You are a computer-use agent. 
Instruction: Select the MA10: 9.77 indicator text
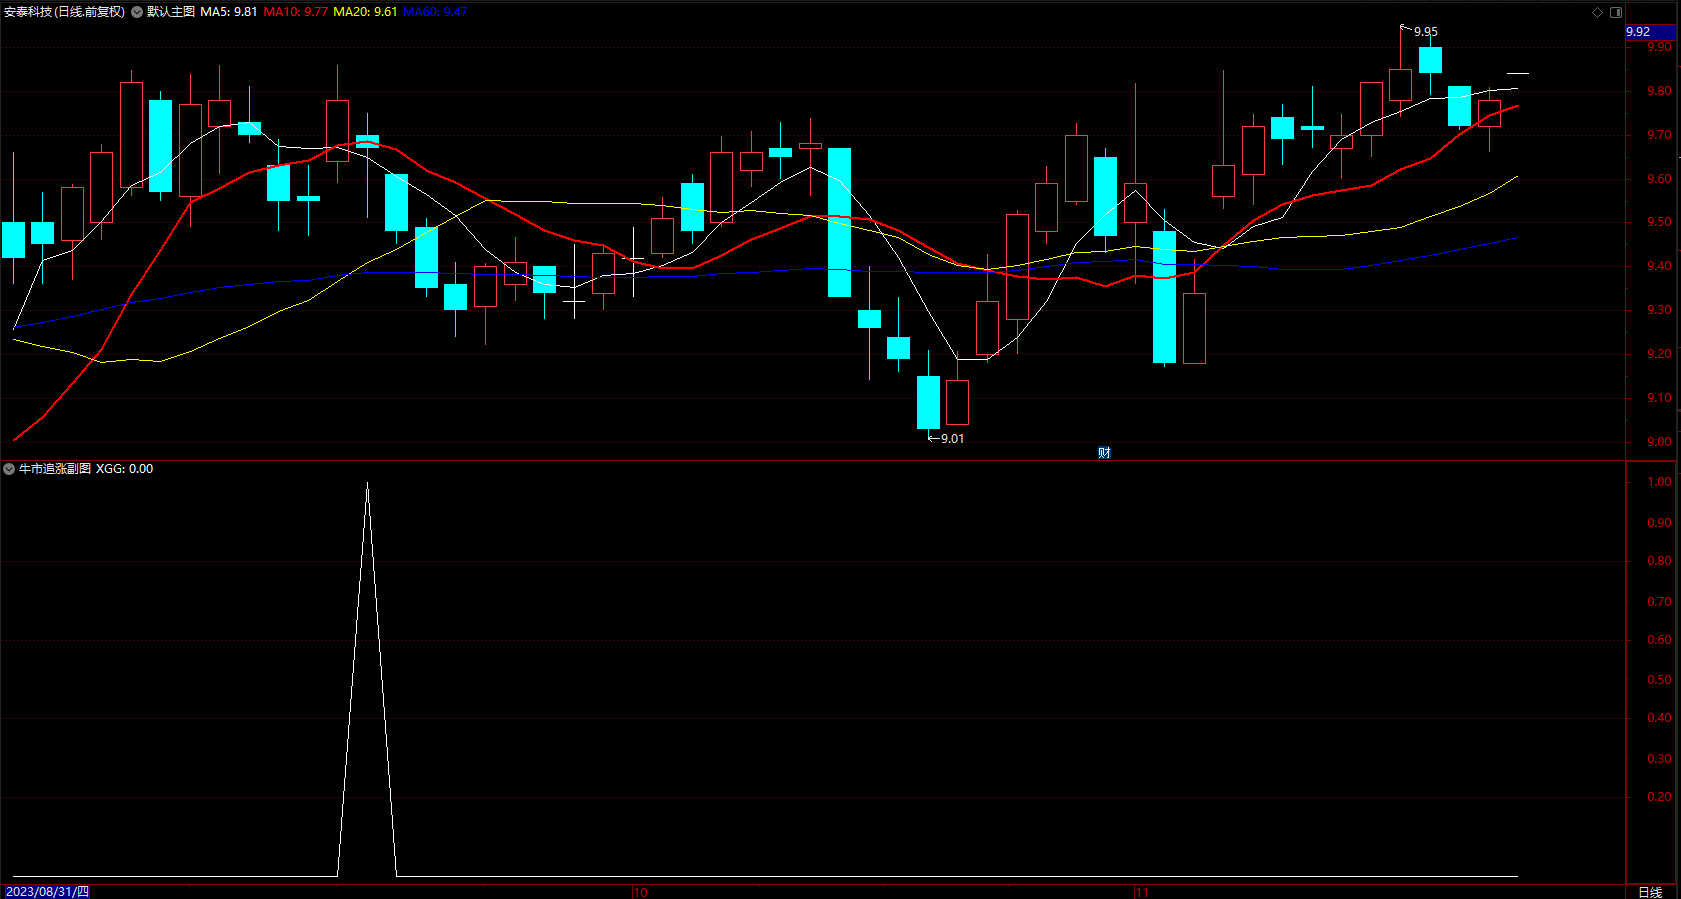(x=296, y=12)
